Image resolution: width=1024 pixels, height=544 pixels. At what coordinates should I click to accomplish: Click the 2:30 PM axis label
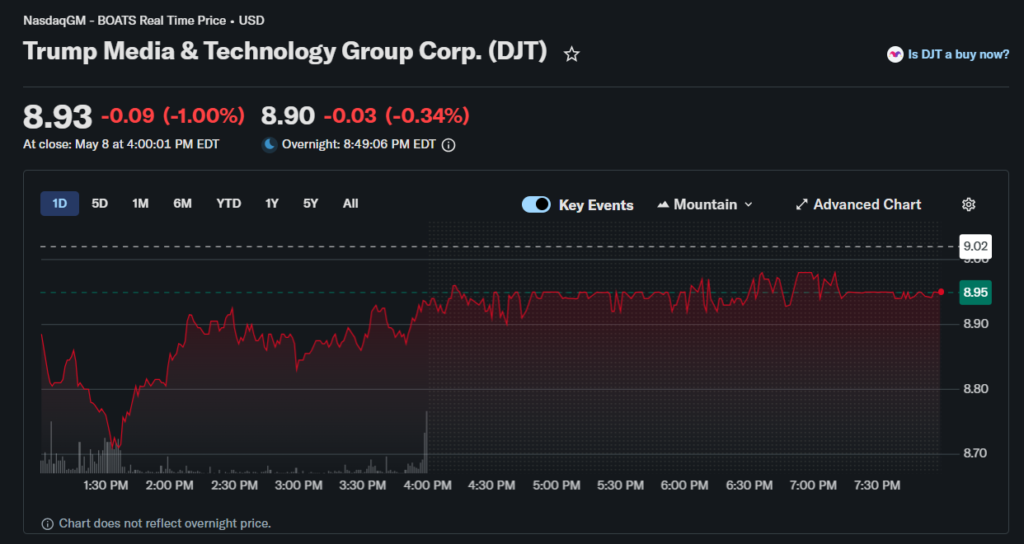(x=234, y=485)
